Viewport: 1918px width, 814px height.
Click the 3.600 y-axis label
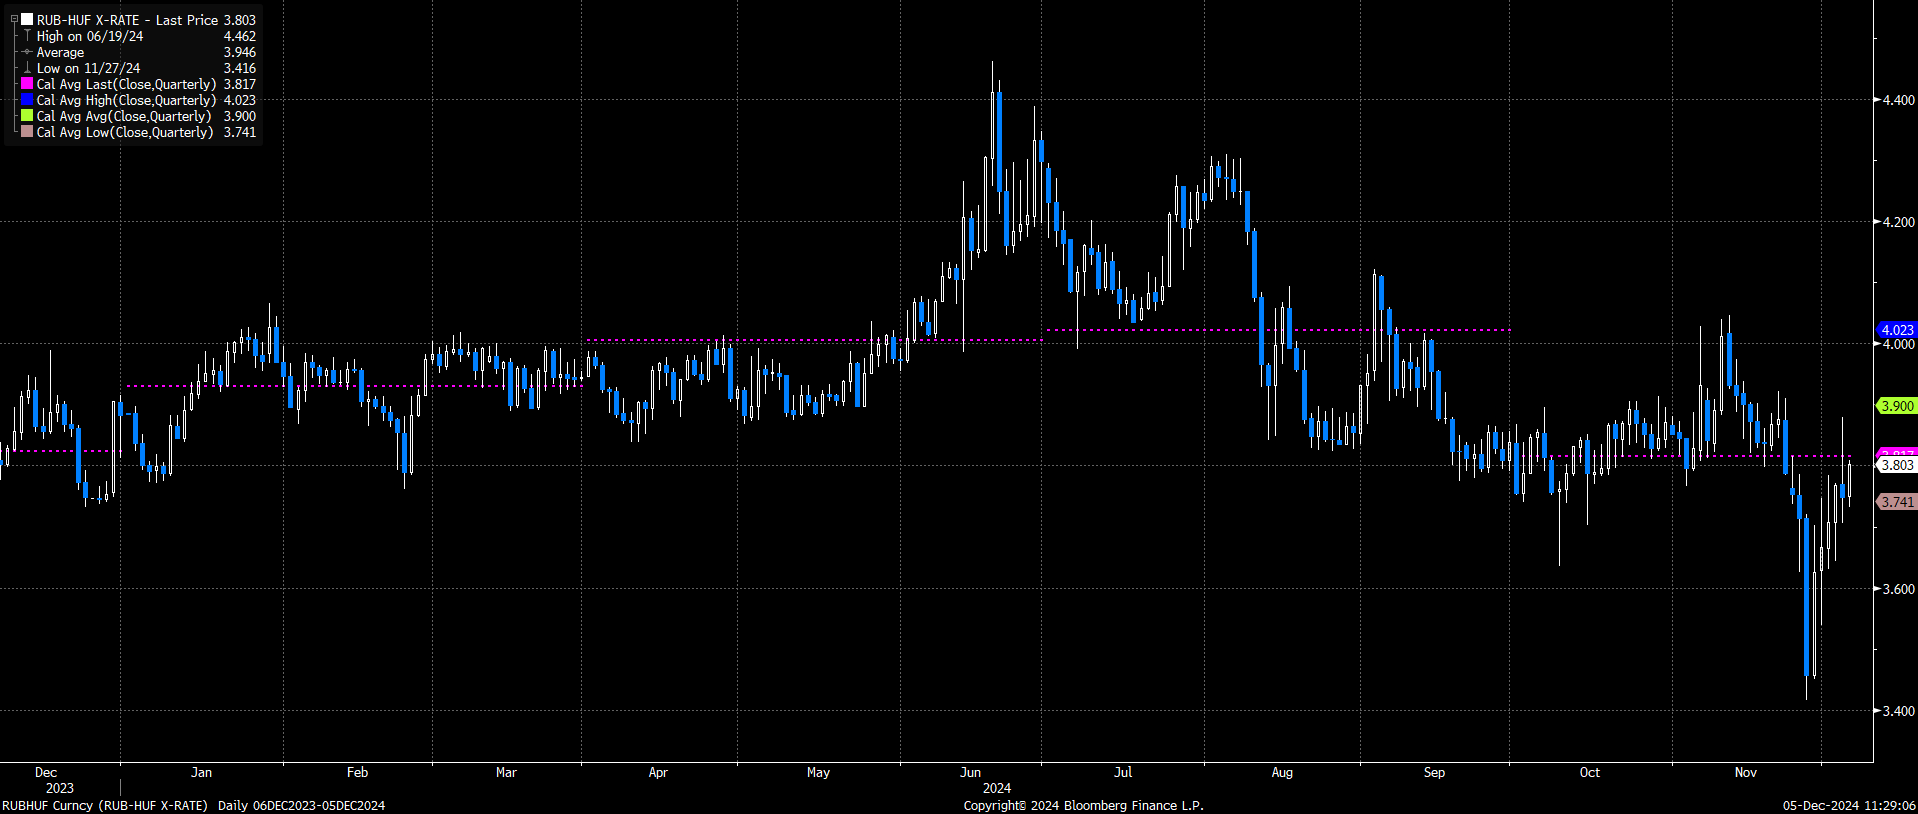[x=1899, y=589]
